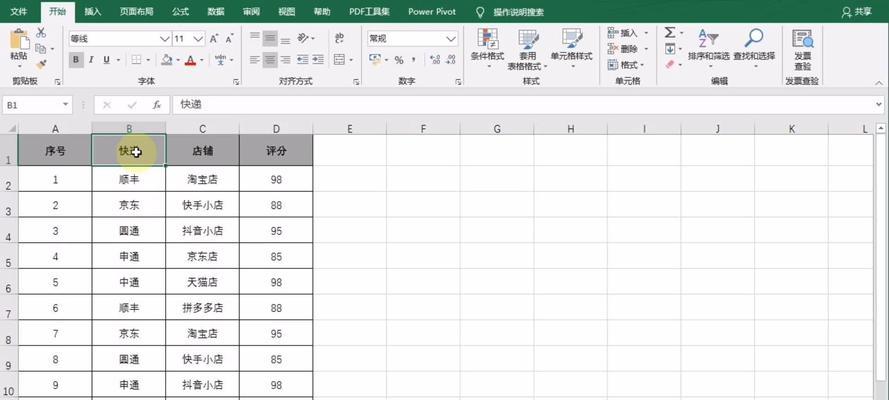Decrease font size with smaller A
Viewport: 889px width, 400px height.
(x=229, y=39)
